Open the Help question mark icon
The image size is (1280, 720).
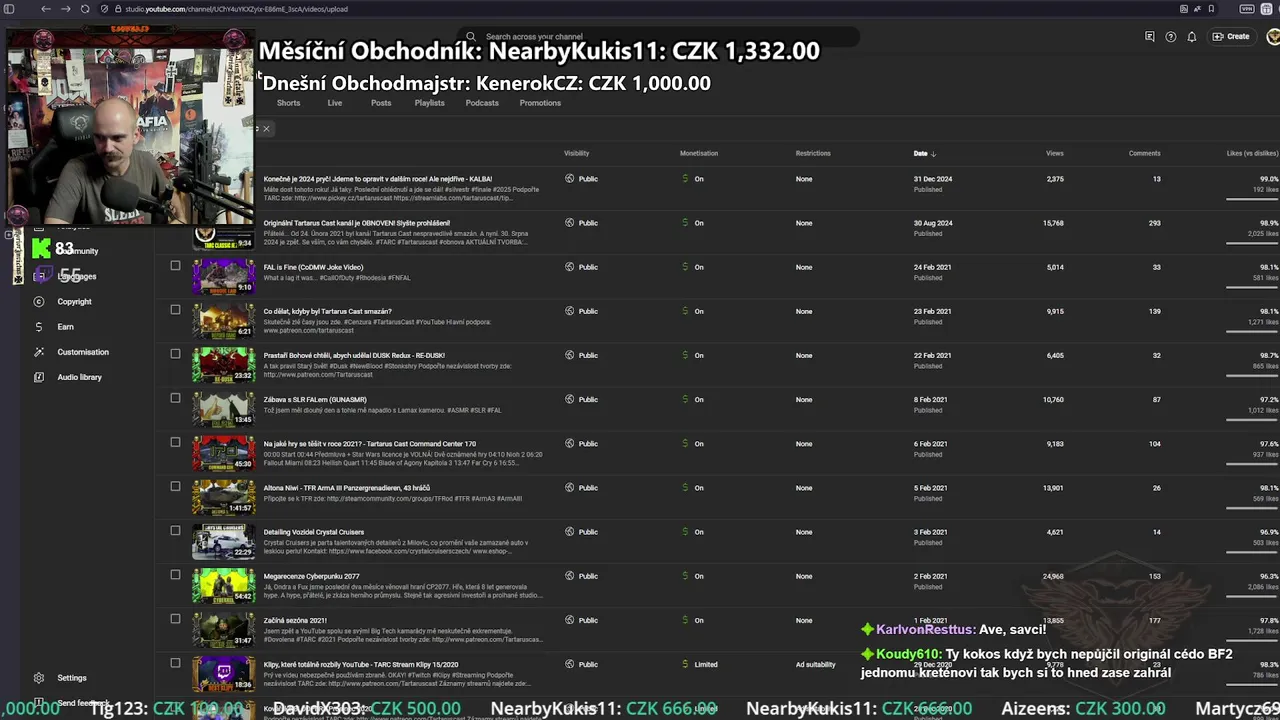click(1171, 37)
